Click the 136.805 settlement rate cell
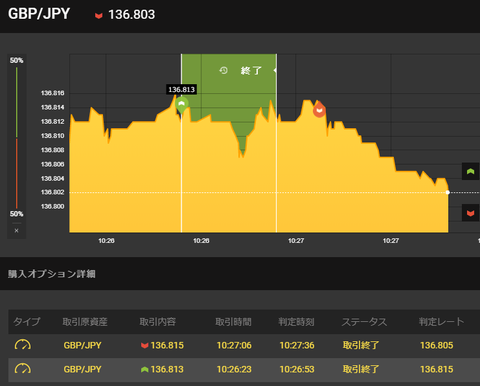Viewport: 480px width, 386px height. [437, 345]
